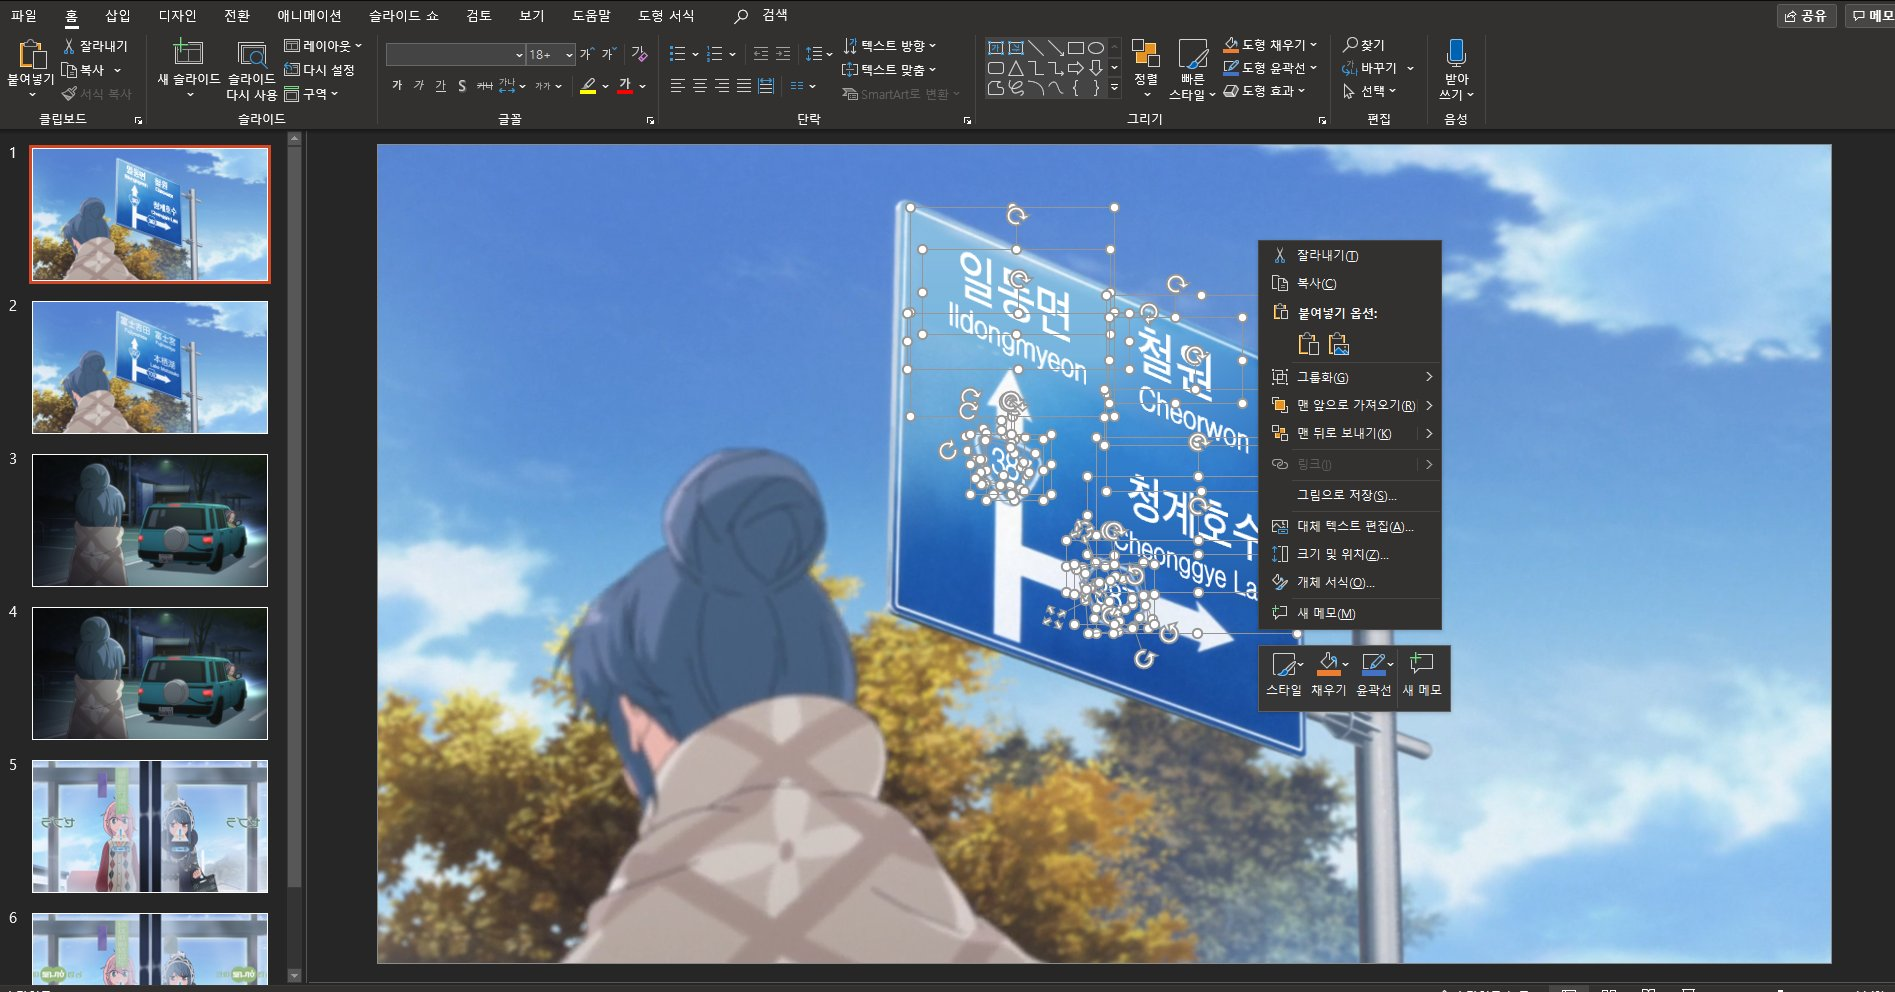Toggle strikethrough formatting
The image size is (1895, 992).
(484, 86)
